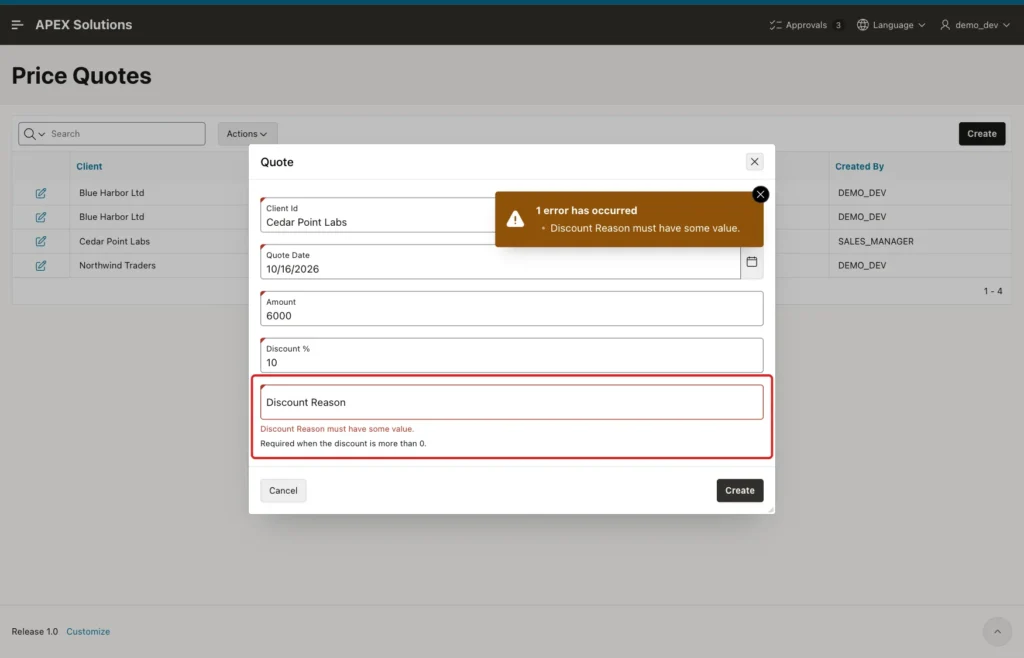Expand the Language dropdown
1024x658 pixels.
click(x=891, y=25)
